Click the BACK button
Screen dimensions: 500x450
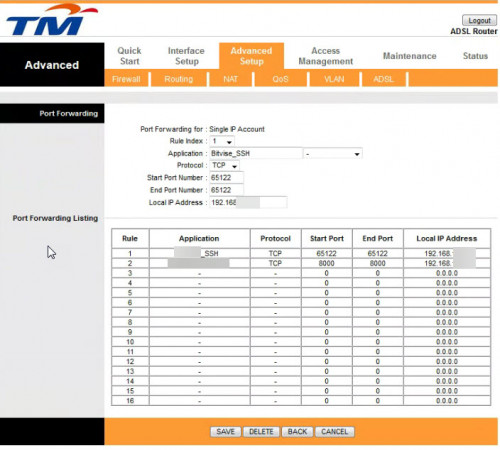(x=297, y=432)
